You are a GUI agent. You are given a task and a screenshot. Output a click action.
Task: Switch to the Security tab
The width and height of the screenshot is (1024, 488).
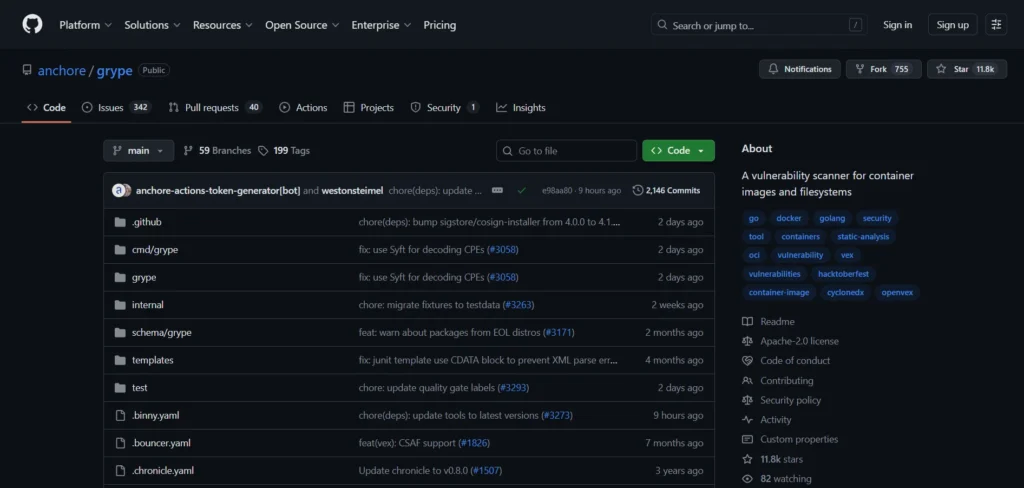click(444, 108)
